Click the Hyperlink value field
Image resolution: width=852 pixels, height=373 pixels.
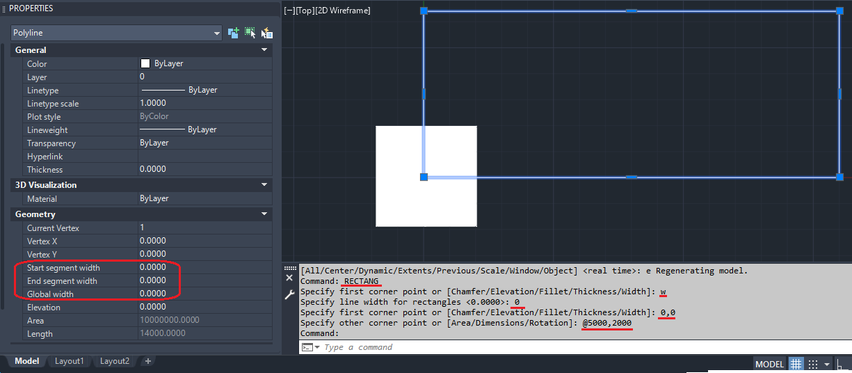205,157
